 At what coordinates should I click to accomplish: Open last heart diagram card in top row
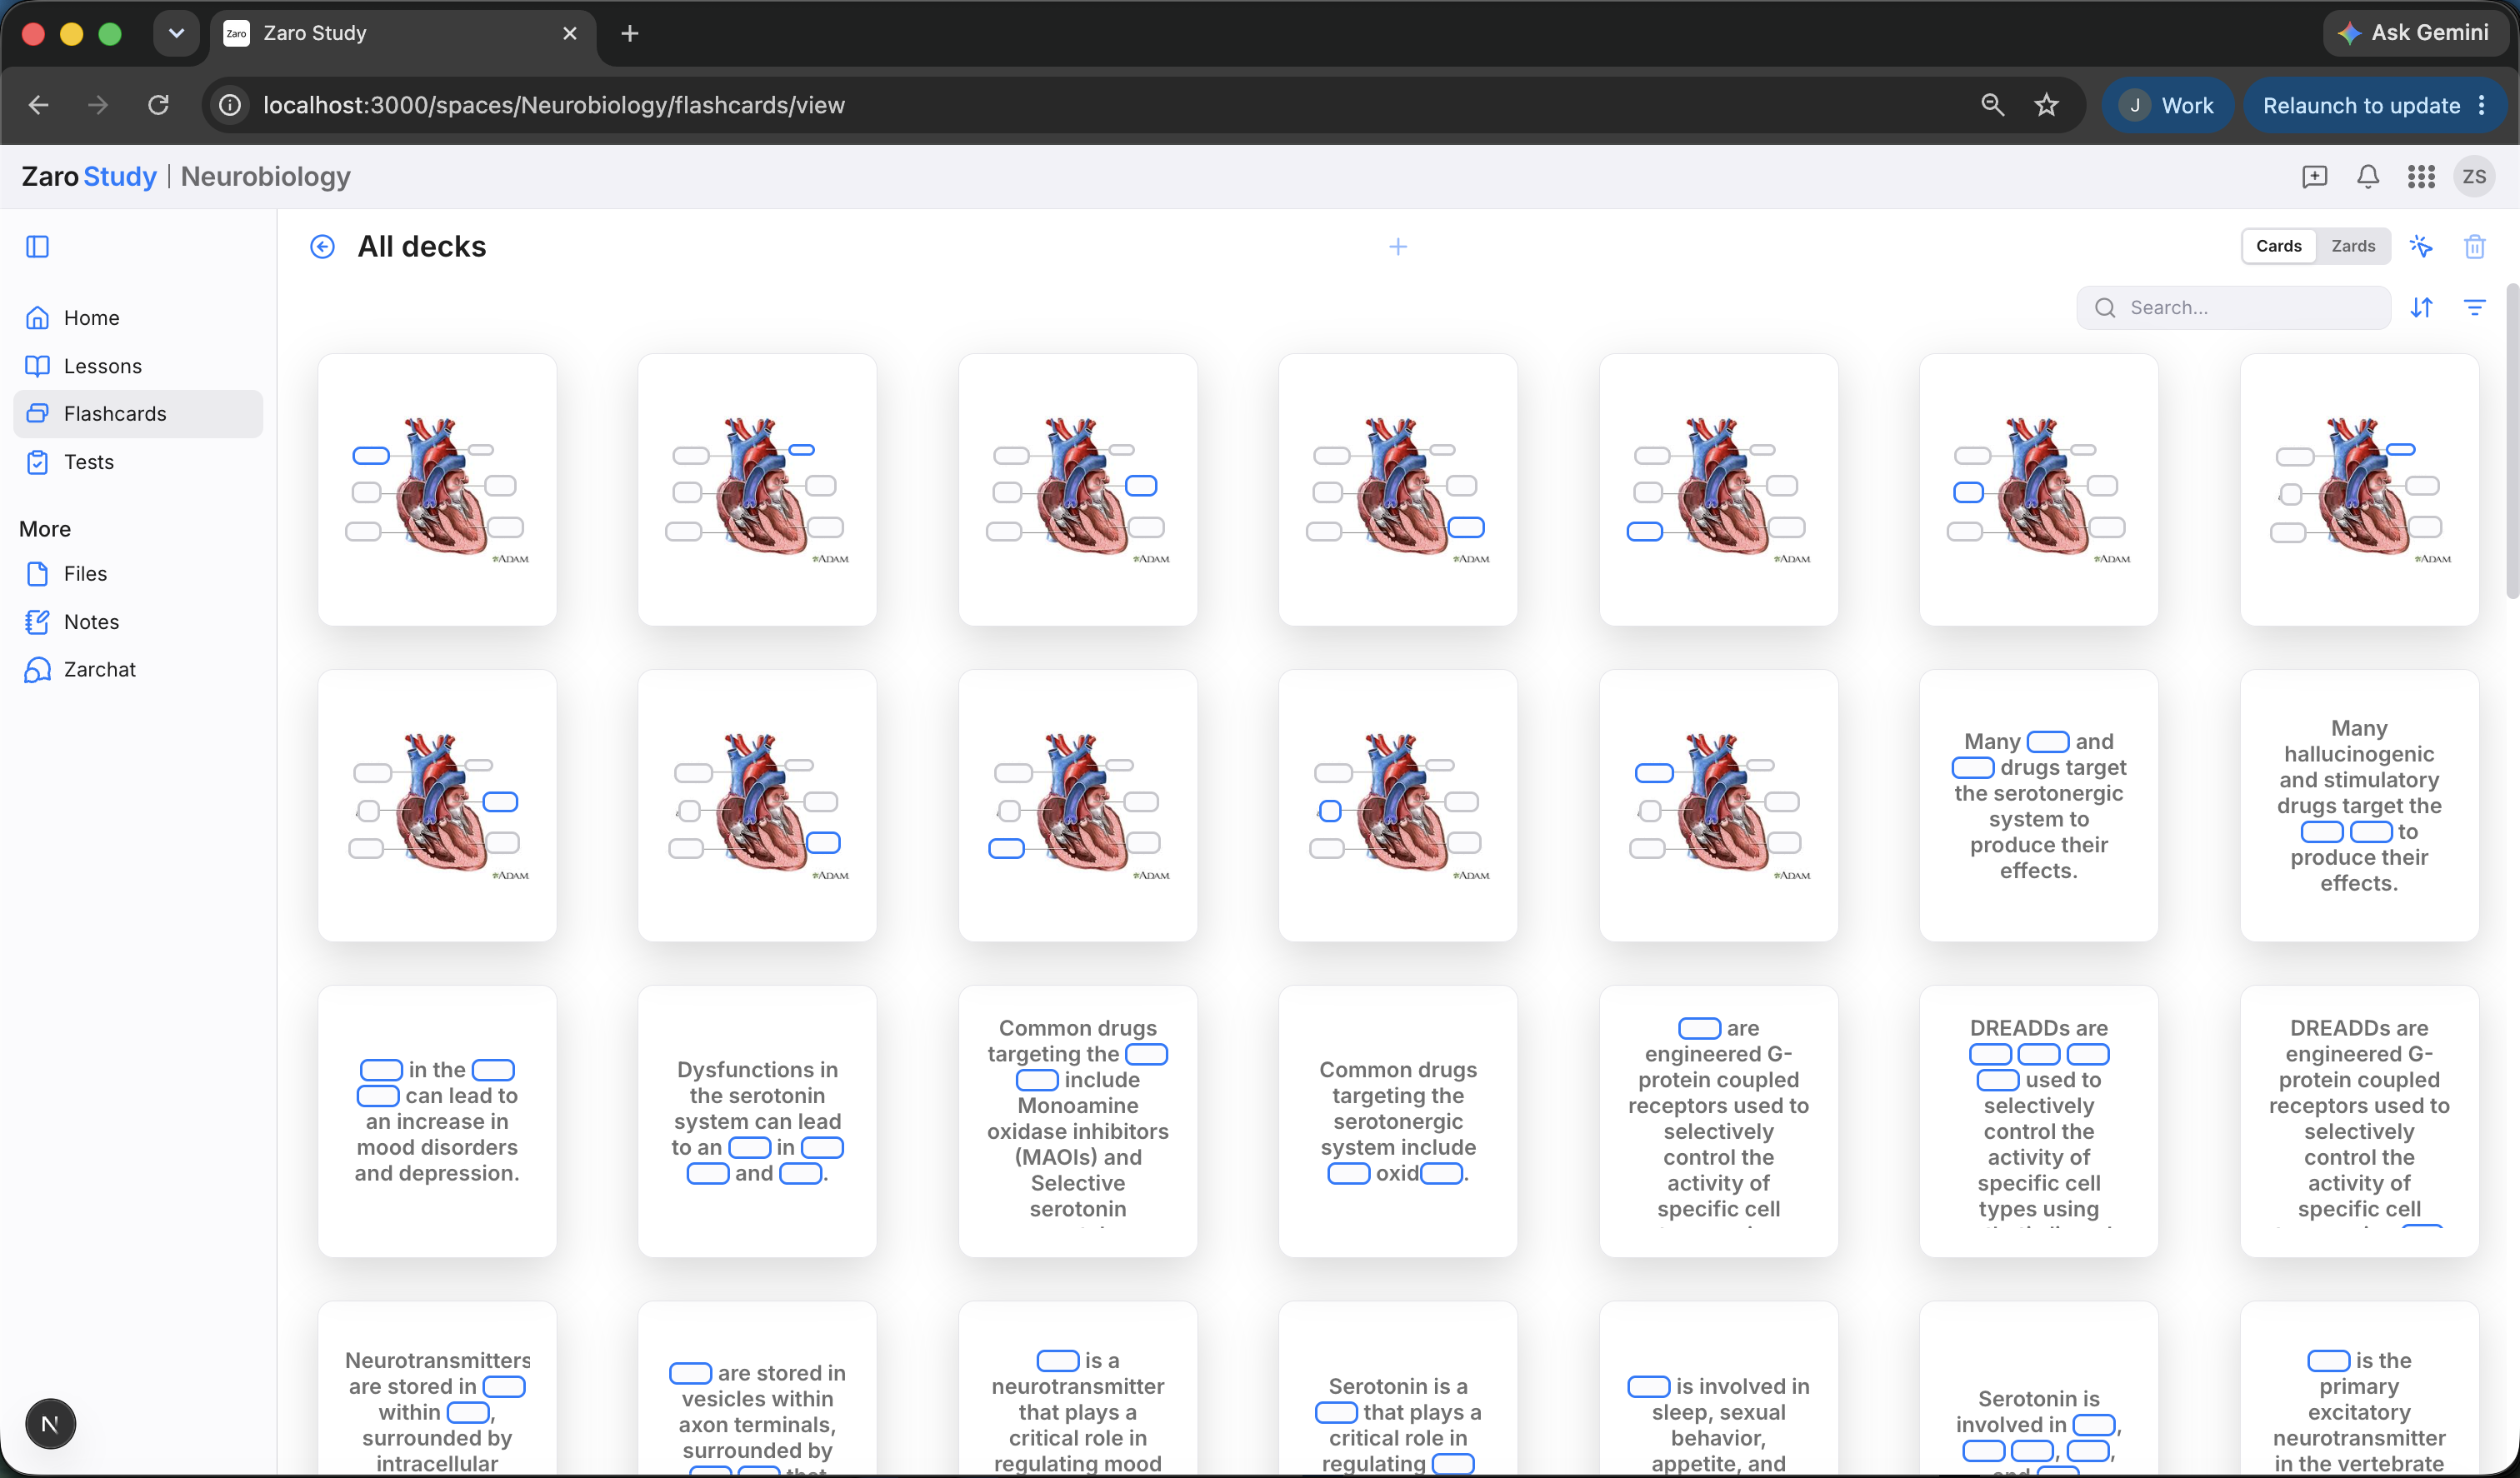point(2359,490)
